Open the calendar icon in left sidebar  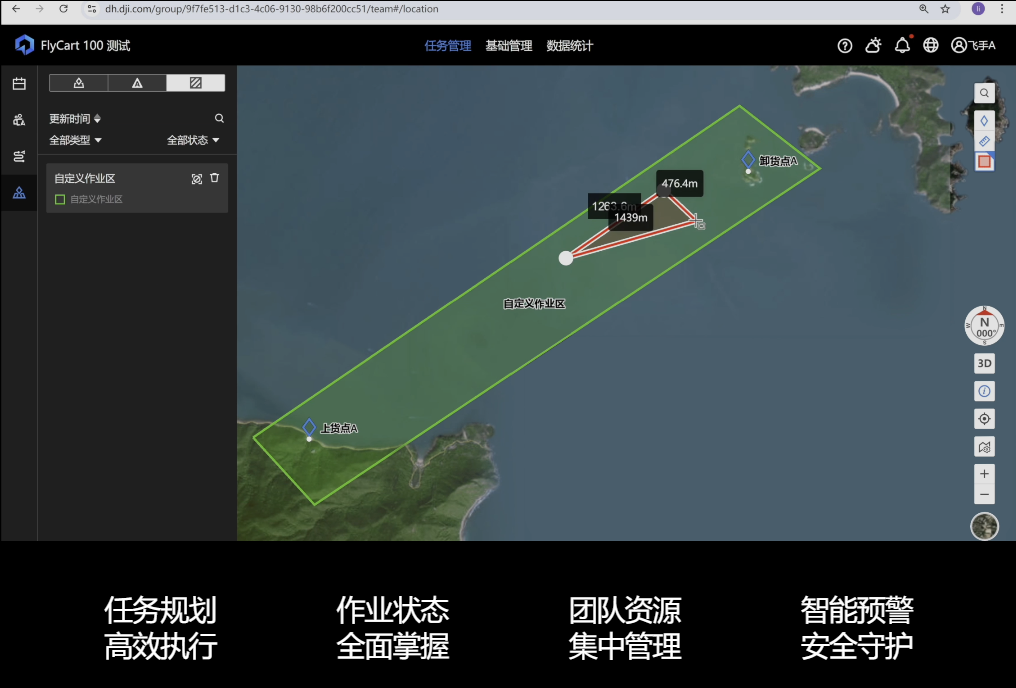[19, 84]
